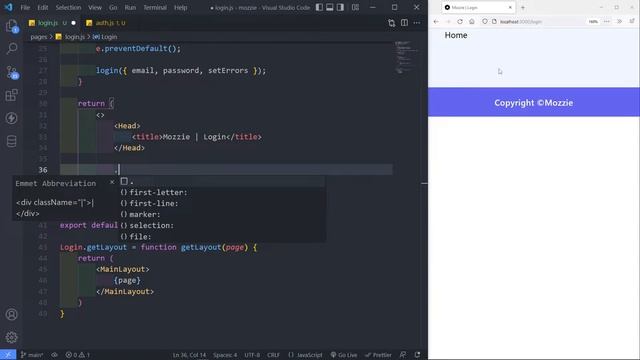Click the browser address bar localhost URL
Image resolution: width=640 pixels, height=360 pixels.
pyautogui.click(x=521, y=21)
